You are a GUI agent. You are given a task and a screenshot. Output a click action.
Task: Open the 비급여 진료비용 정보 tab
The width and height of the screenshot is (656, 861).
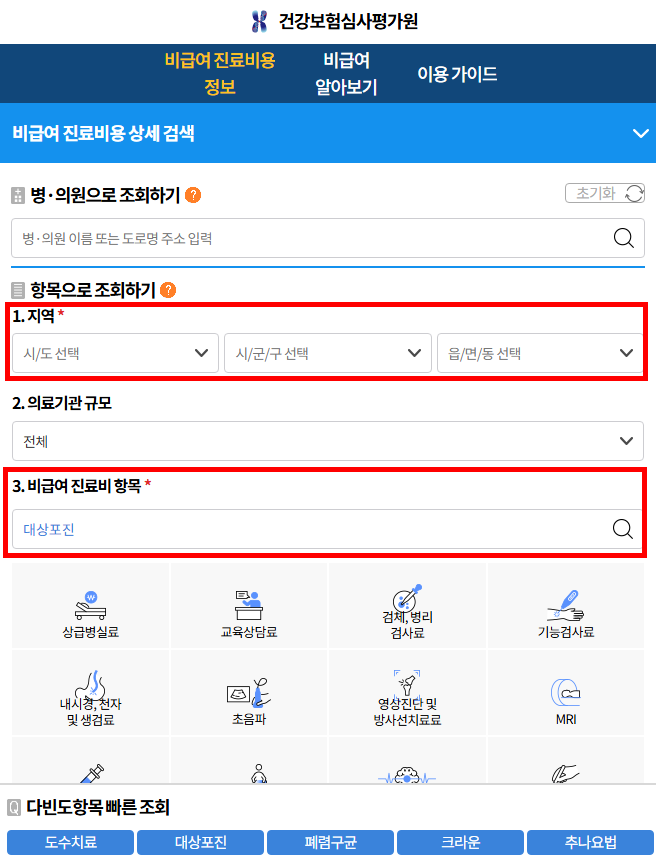(x=220, y=74)
